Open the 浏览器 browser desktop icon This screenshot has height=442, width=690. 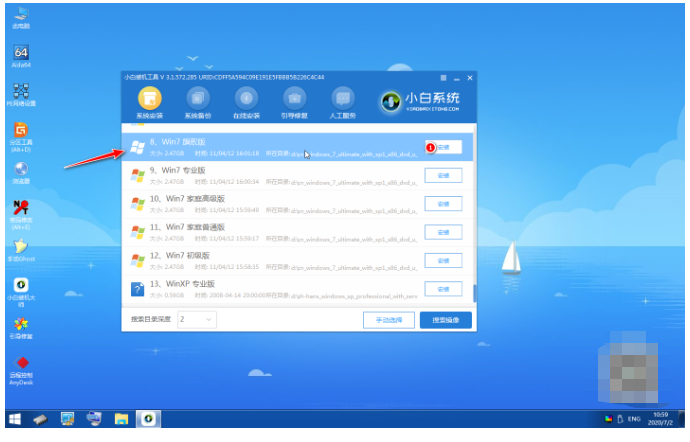tap(21, 173)
